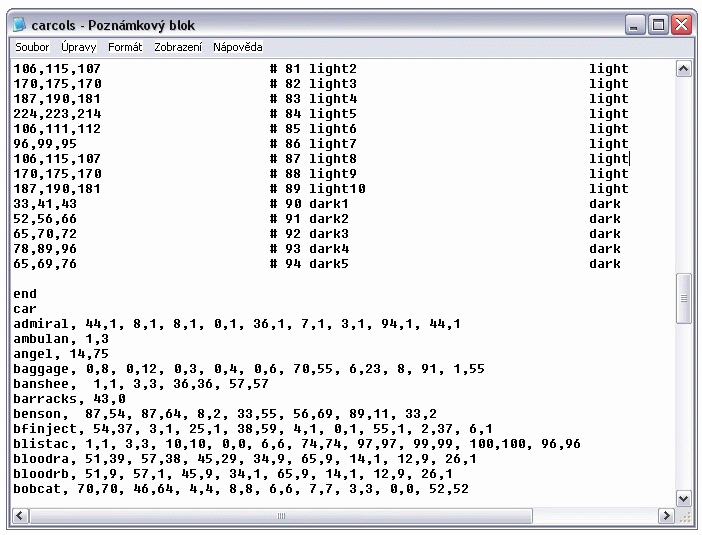Click the vertical scrollbar track above the thumb
702x535 pixels.
(684, 170)
